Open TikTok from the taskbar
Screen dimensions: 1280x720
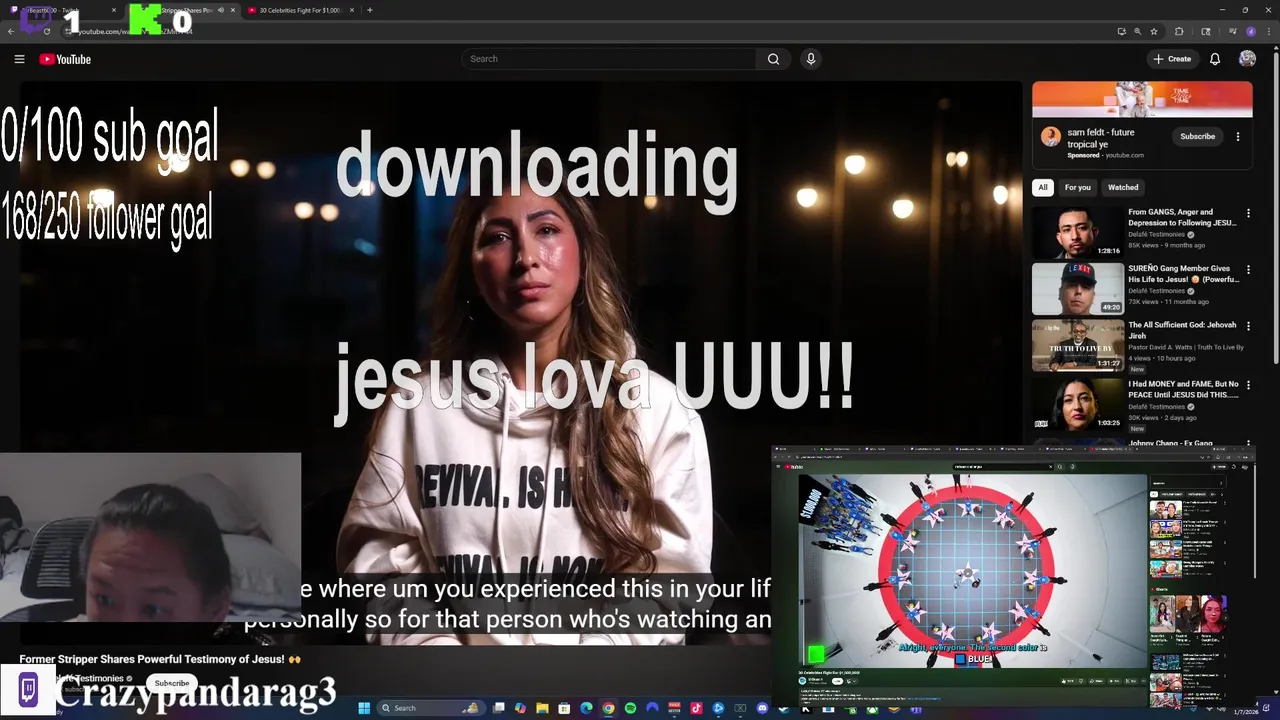pos(696,708)
